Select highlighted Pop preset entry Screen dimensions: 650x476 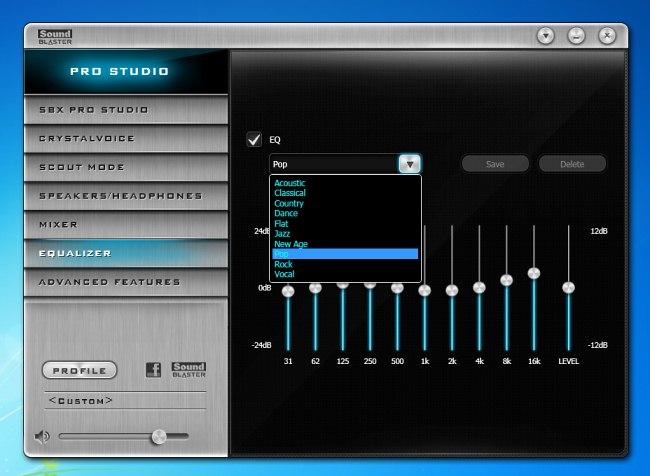345,254
